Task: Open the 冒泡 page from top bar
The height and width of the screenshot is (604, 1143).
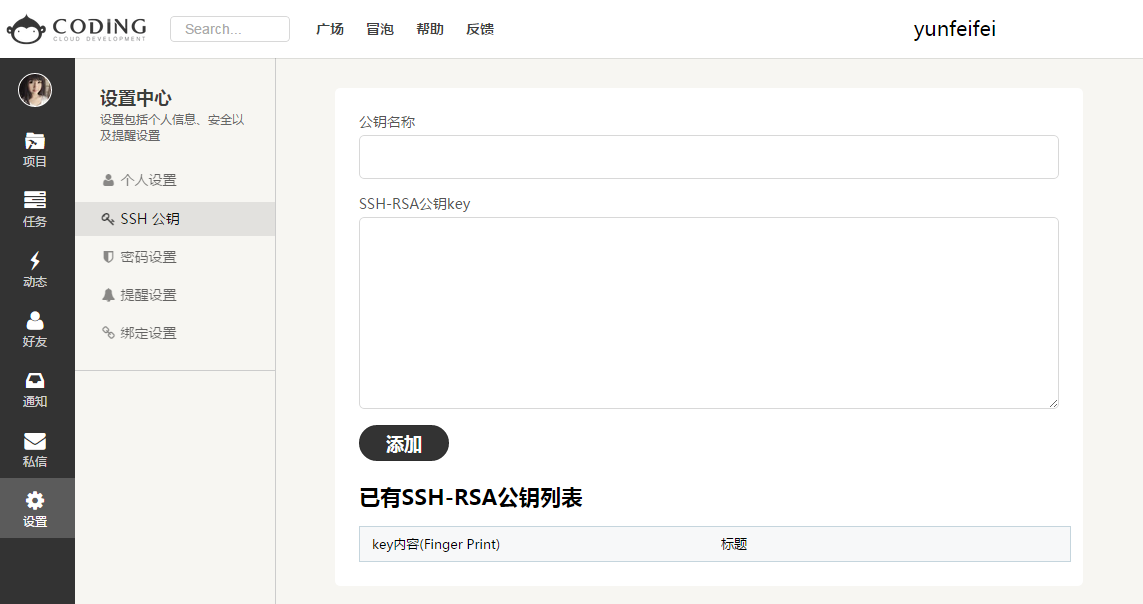Action: coord(380,29)
